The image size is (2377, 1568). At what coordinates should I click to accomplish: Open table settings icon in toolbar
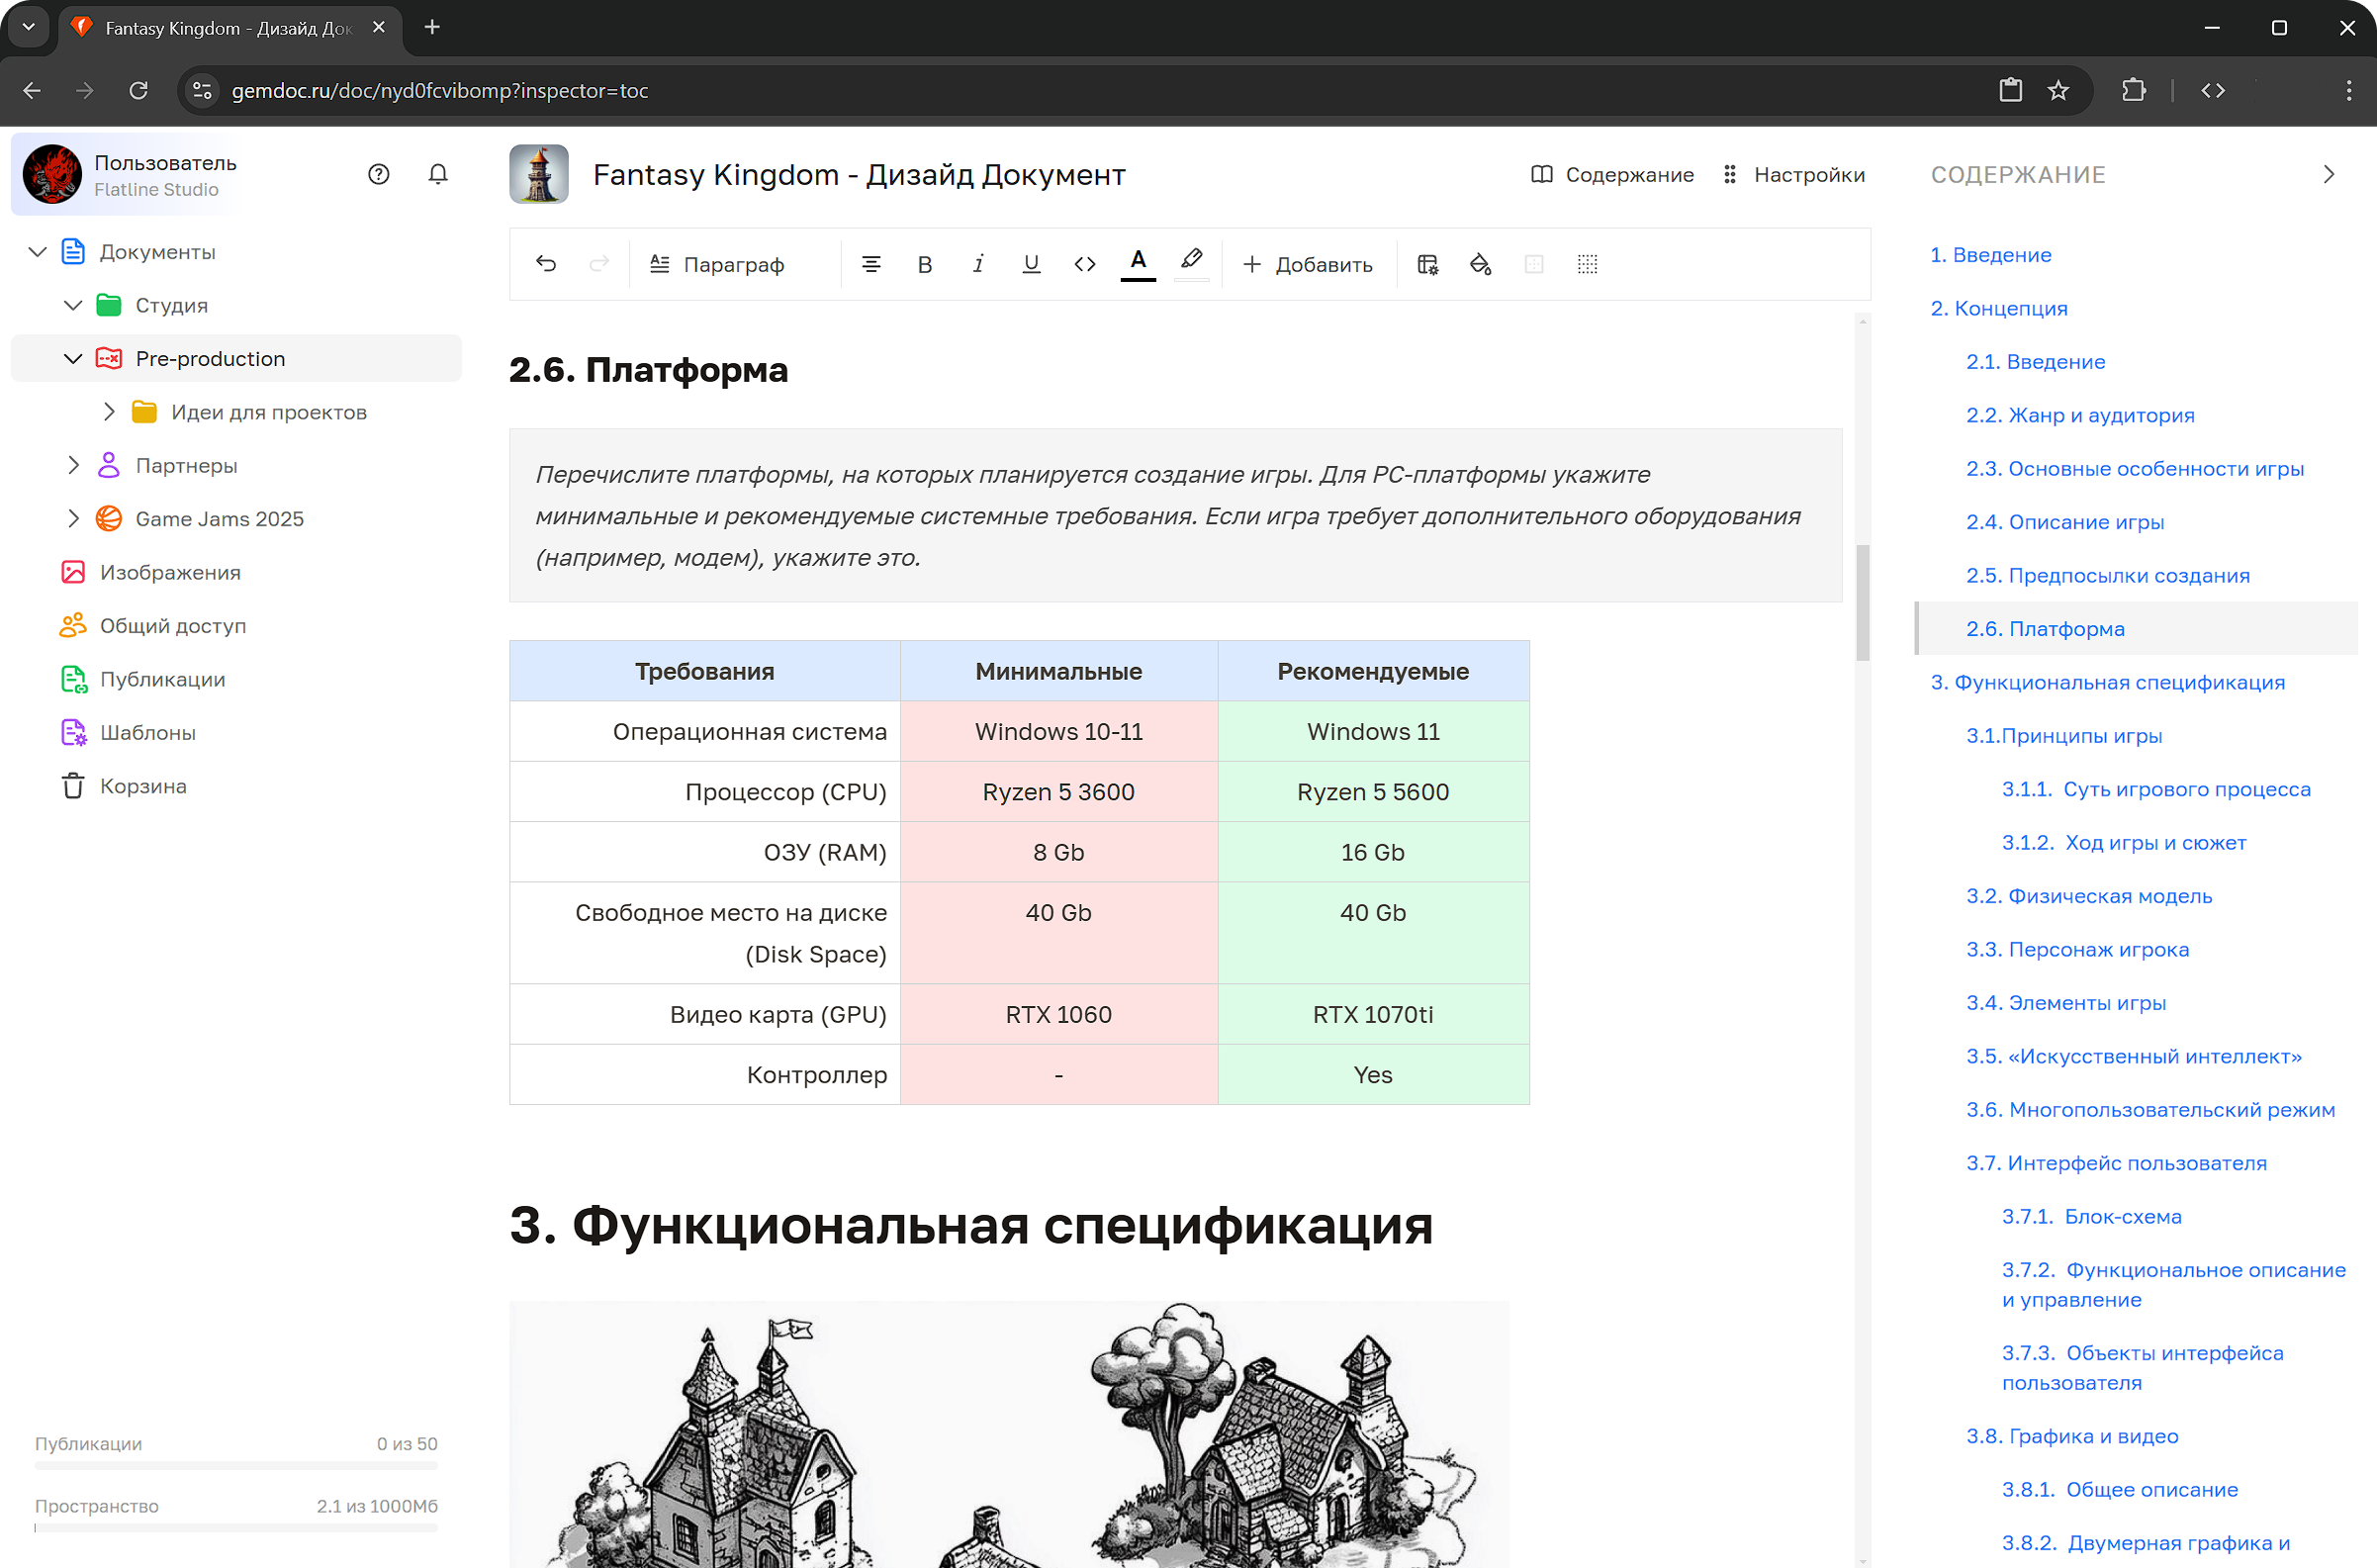1428,264
